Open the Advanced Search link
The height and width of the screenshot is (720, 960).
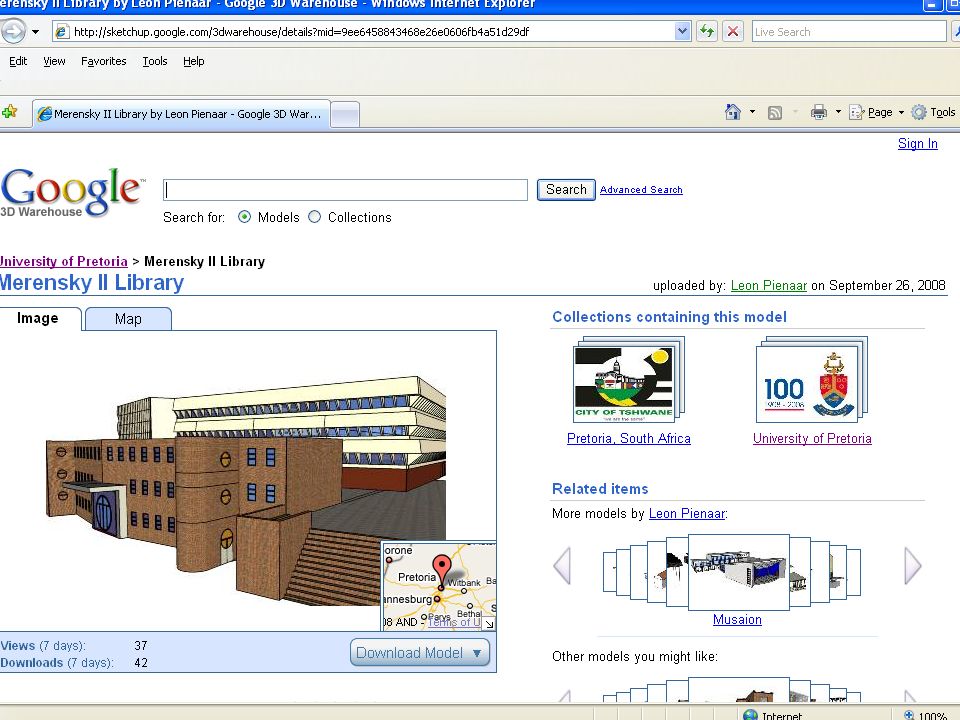(641, 190)
